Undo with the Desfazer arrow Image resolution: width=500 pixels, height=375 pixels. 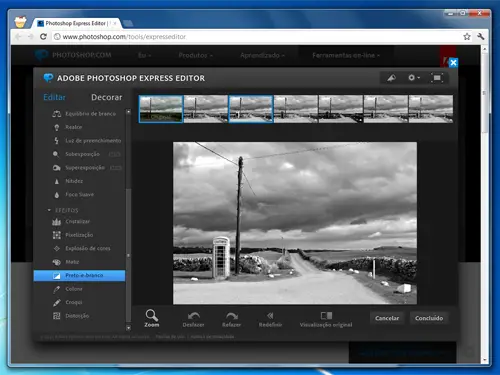[193, 319]
